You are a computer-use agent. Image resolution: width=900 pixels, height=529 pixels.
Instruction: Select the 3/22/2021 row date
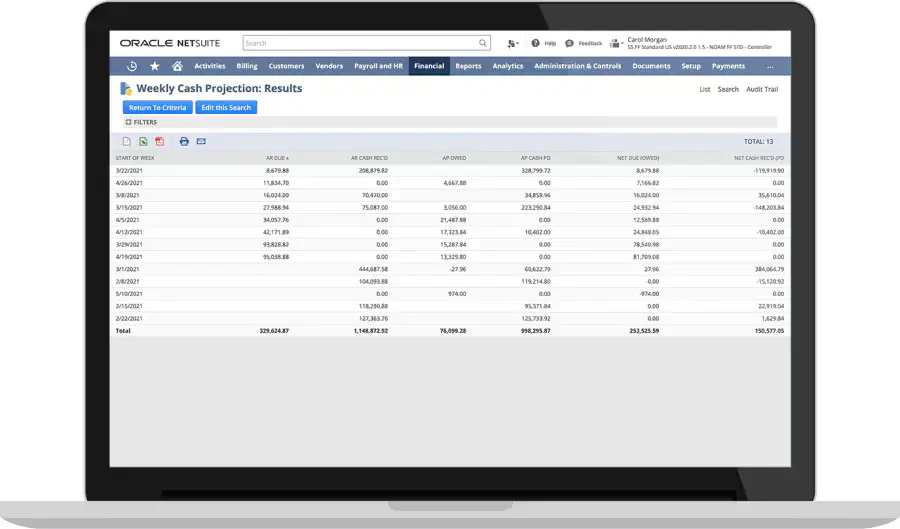pos(129,171)
